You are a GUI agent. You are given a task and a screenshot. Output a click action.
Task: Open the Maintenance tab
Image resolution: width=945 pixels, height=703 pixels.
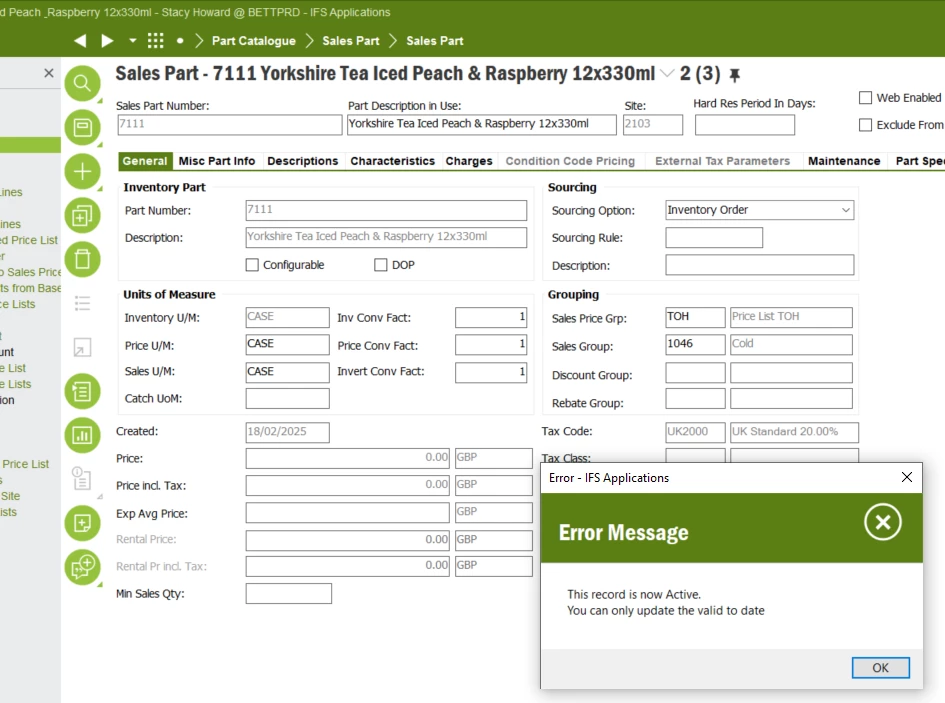(x=844, y=161)
